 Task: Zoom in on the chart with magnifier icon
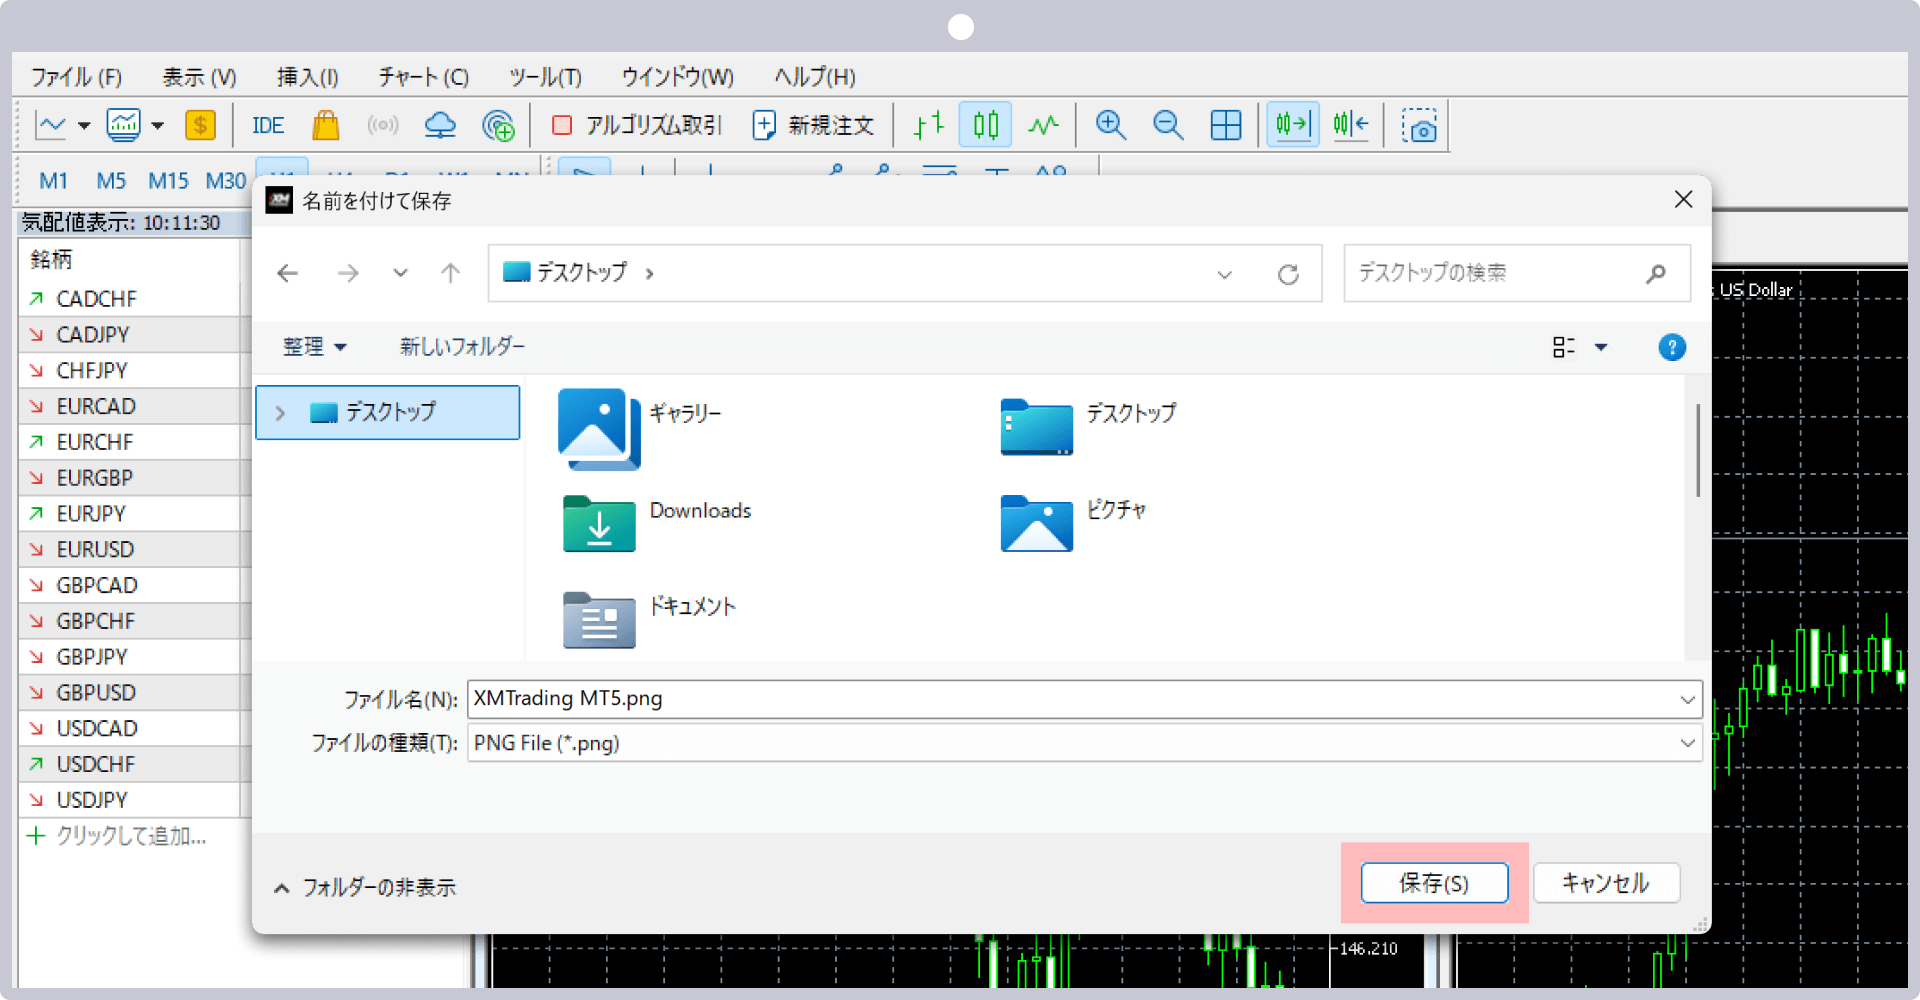[x=1110, y=125]
